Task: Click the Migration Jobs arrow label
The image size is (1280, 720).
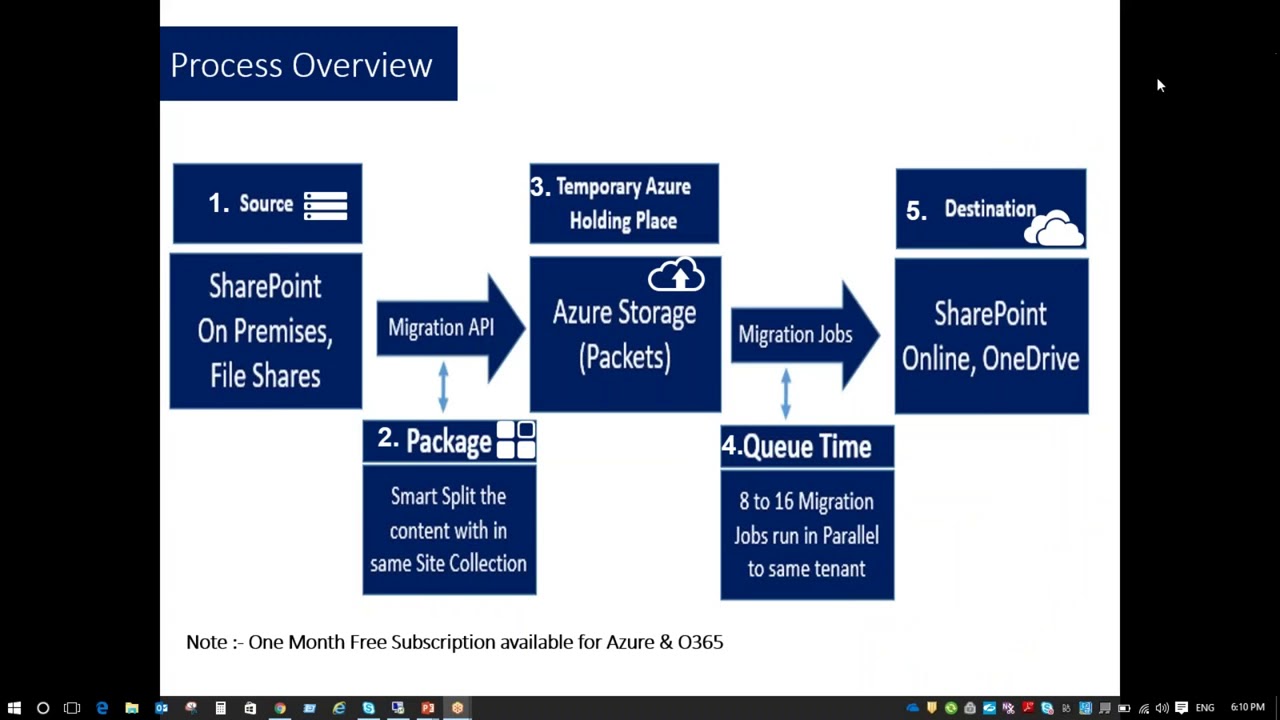Action: [x=795, y=335]
